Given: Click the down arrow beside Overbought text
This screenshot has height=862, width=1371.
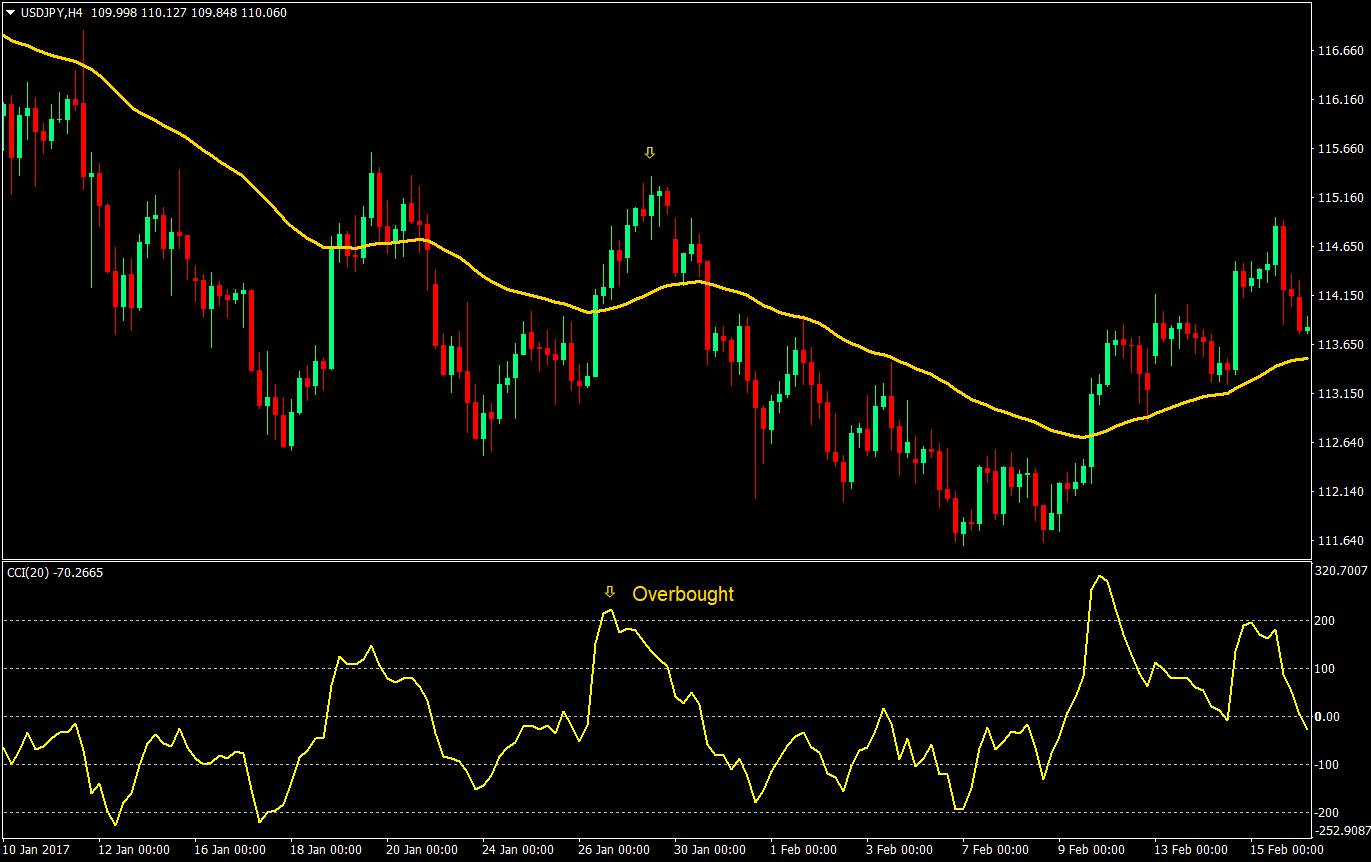Looking at the screenshot, I should pyautogui.click(x=611, y=592).
